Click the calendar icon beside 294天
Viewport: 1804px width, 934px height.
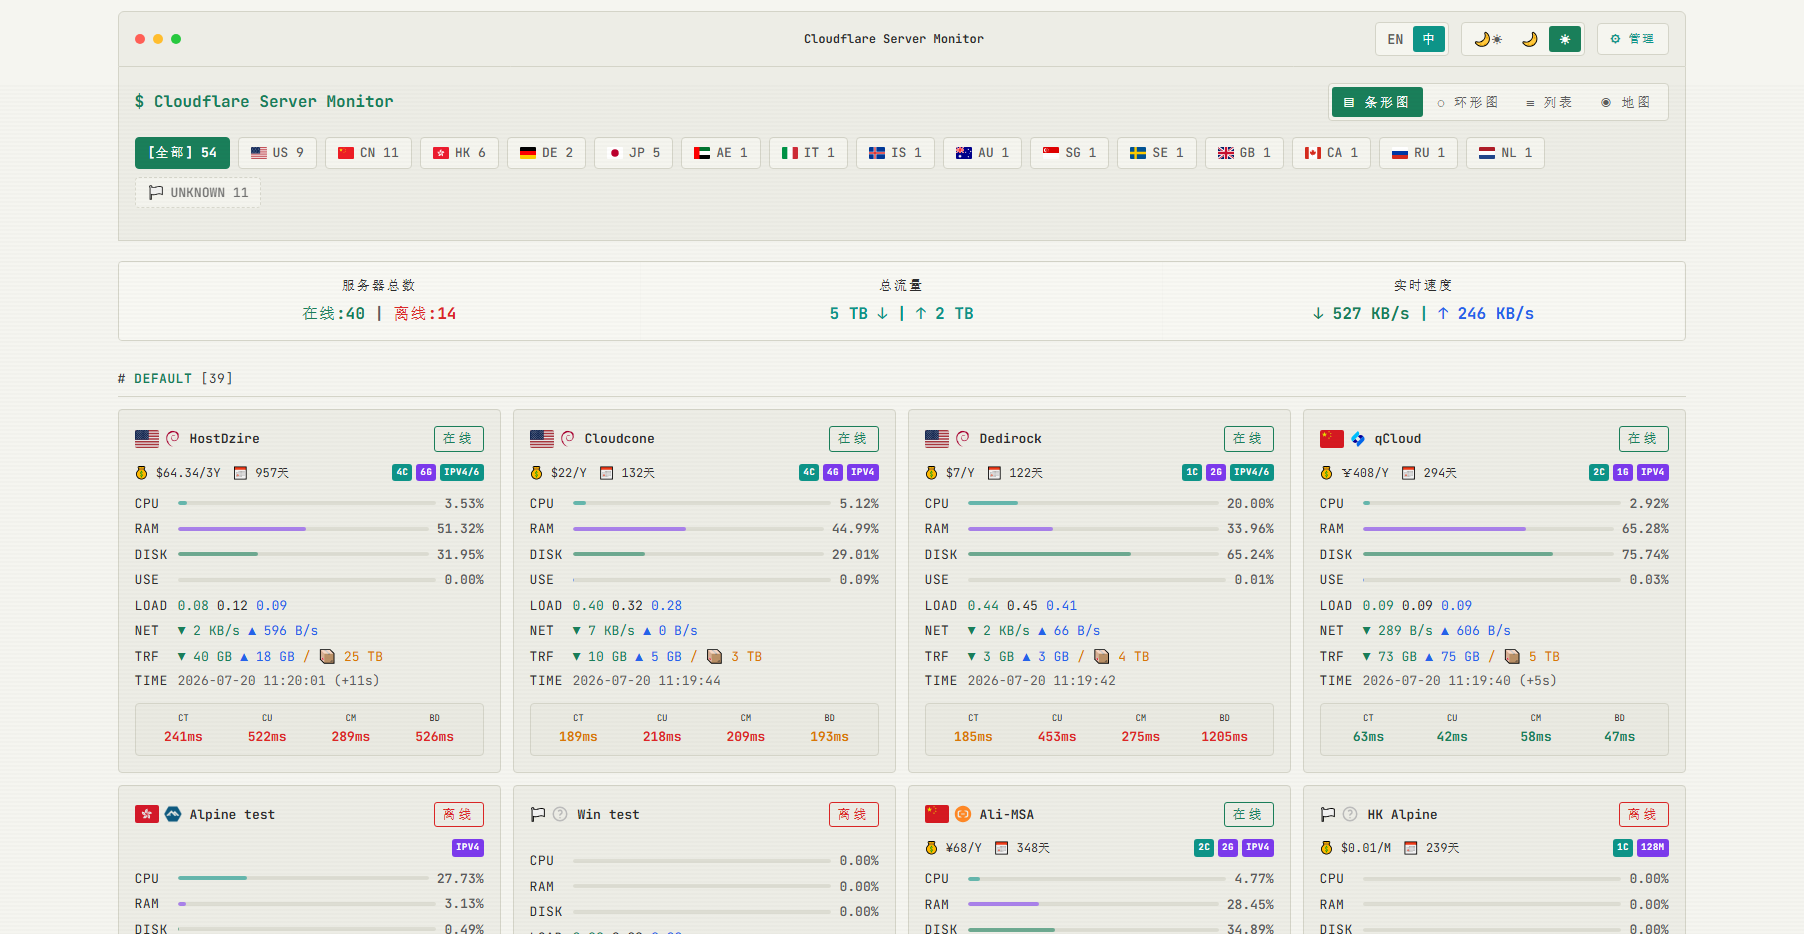[1408, 473]
